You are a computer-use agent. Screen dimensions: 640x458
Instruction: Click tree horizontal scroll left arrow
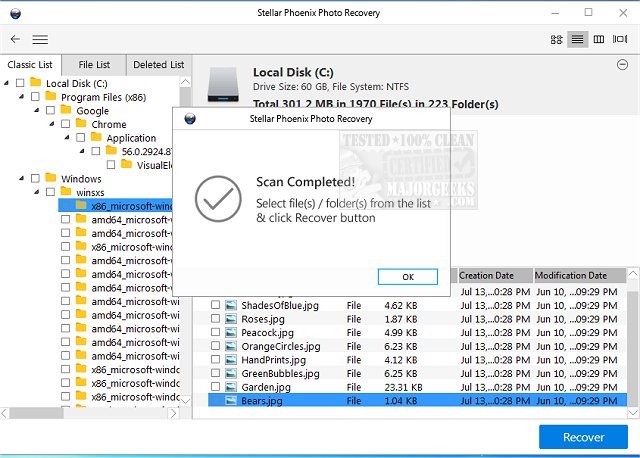[4, 414]
